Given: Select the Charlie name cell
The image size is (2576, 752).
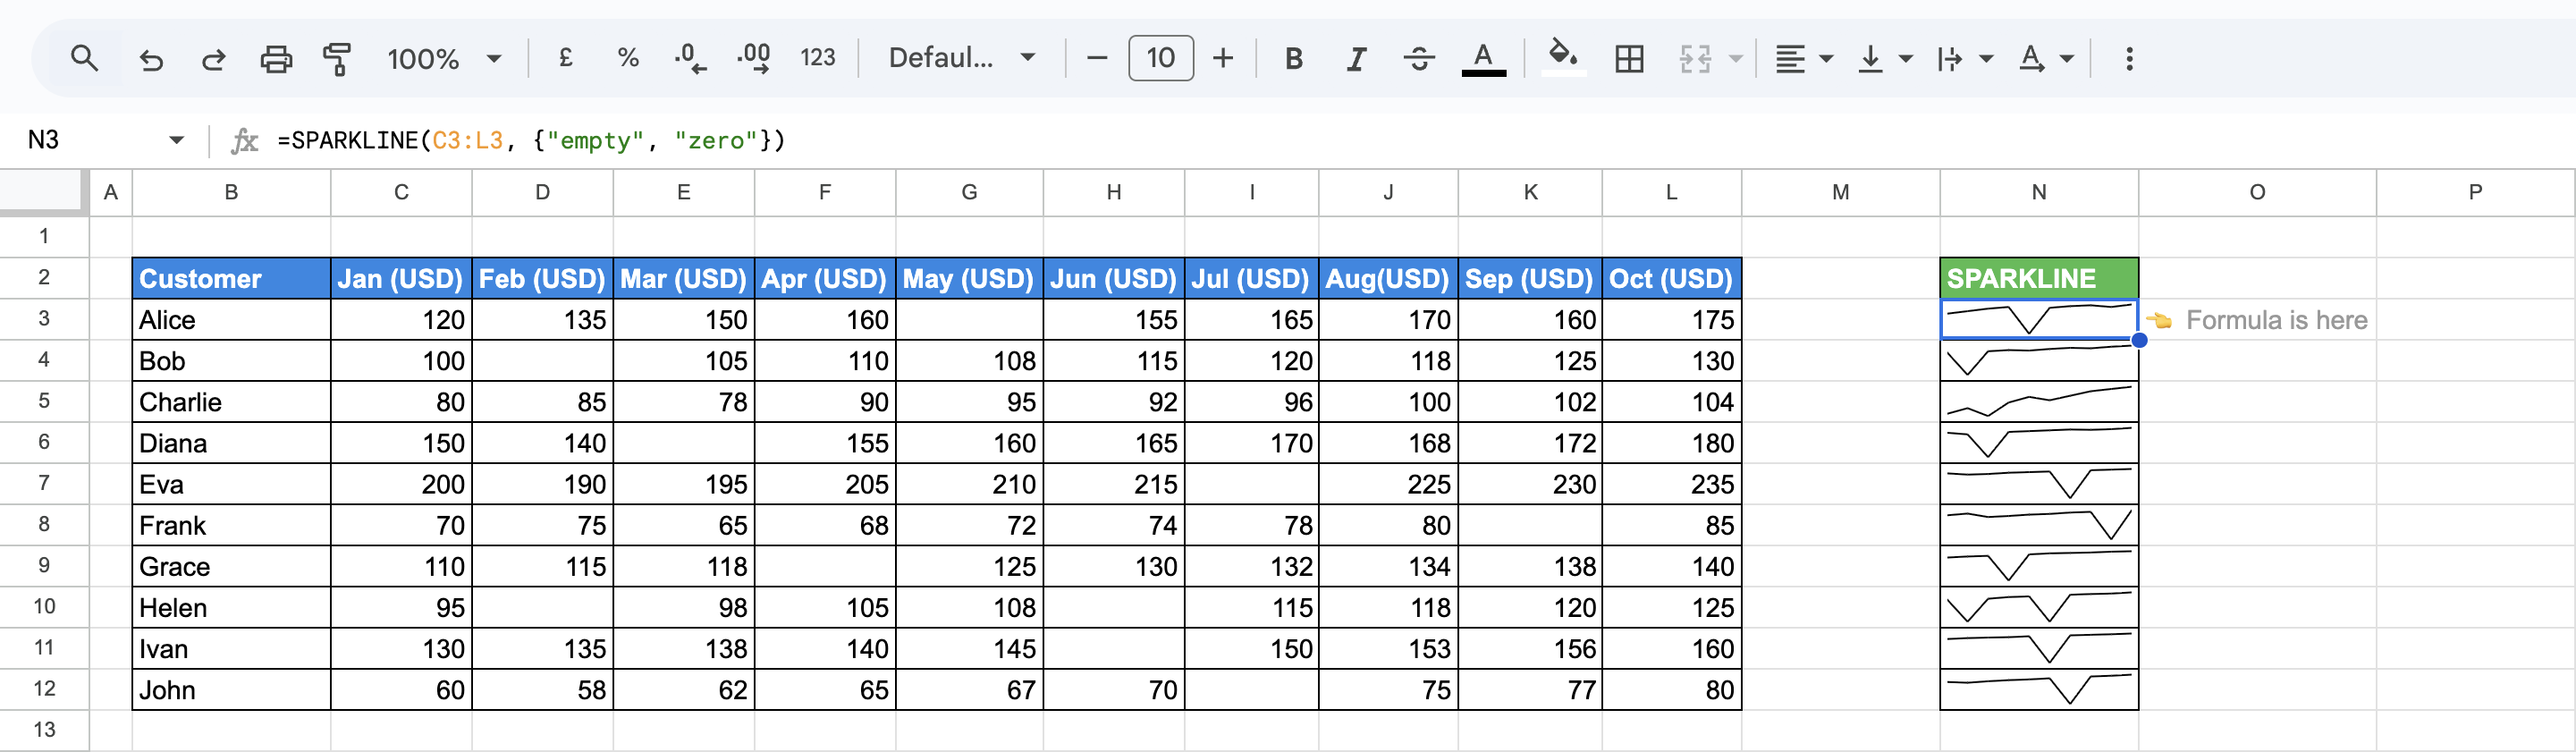Looking at the screenshot, I should click(x=231, y=402).
